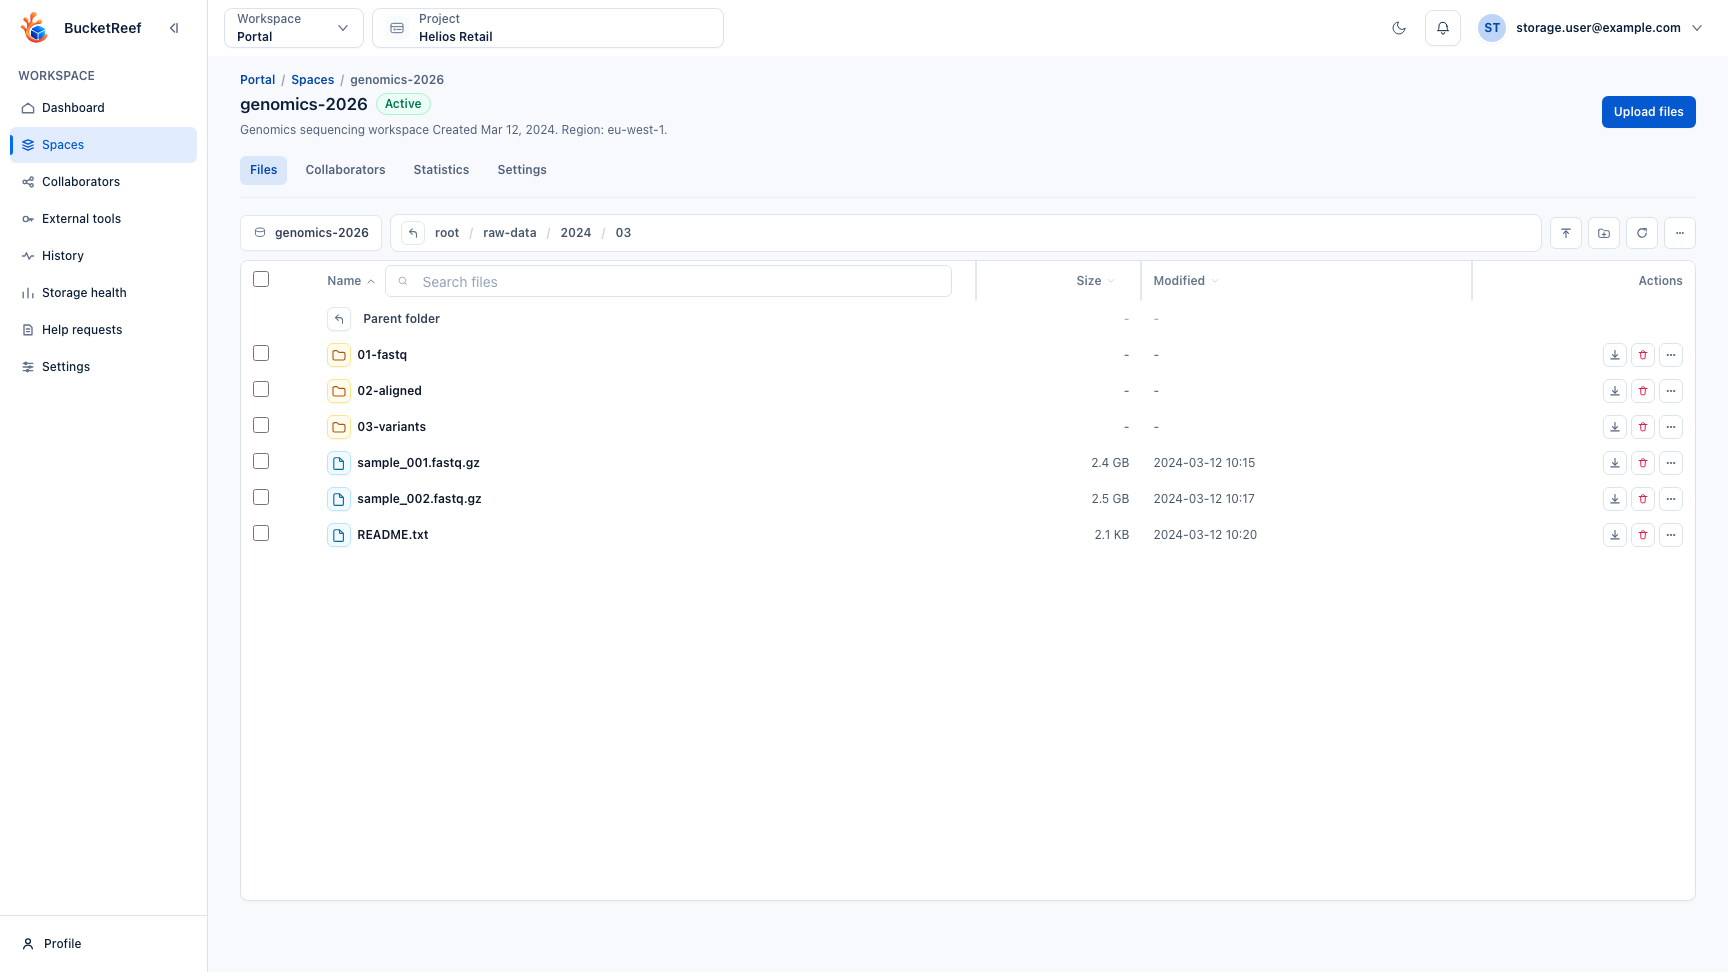Open Help requests in sidebar

coord(104,330)
